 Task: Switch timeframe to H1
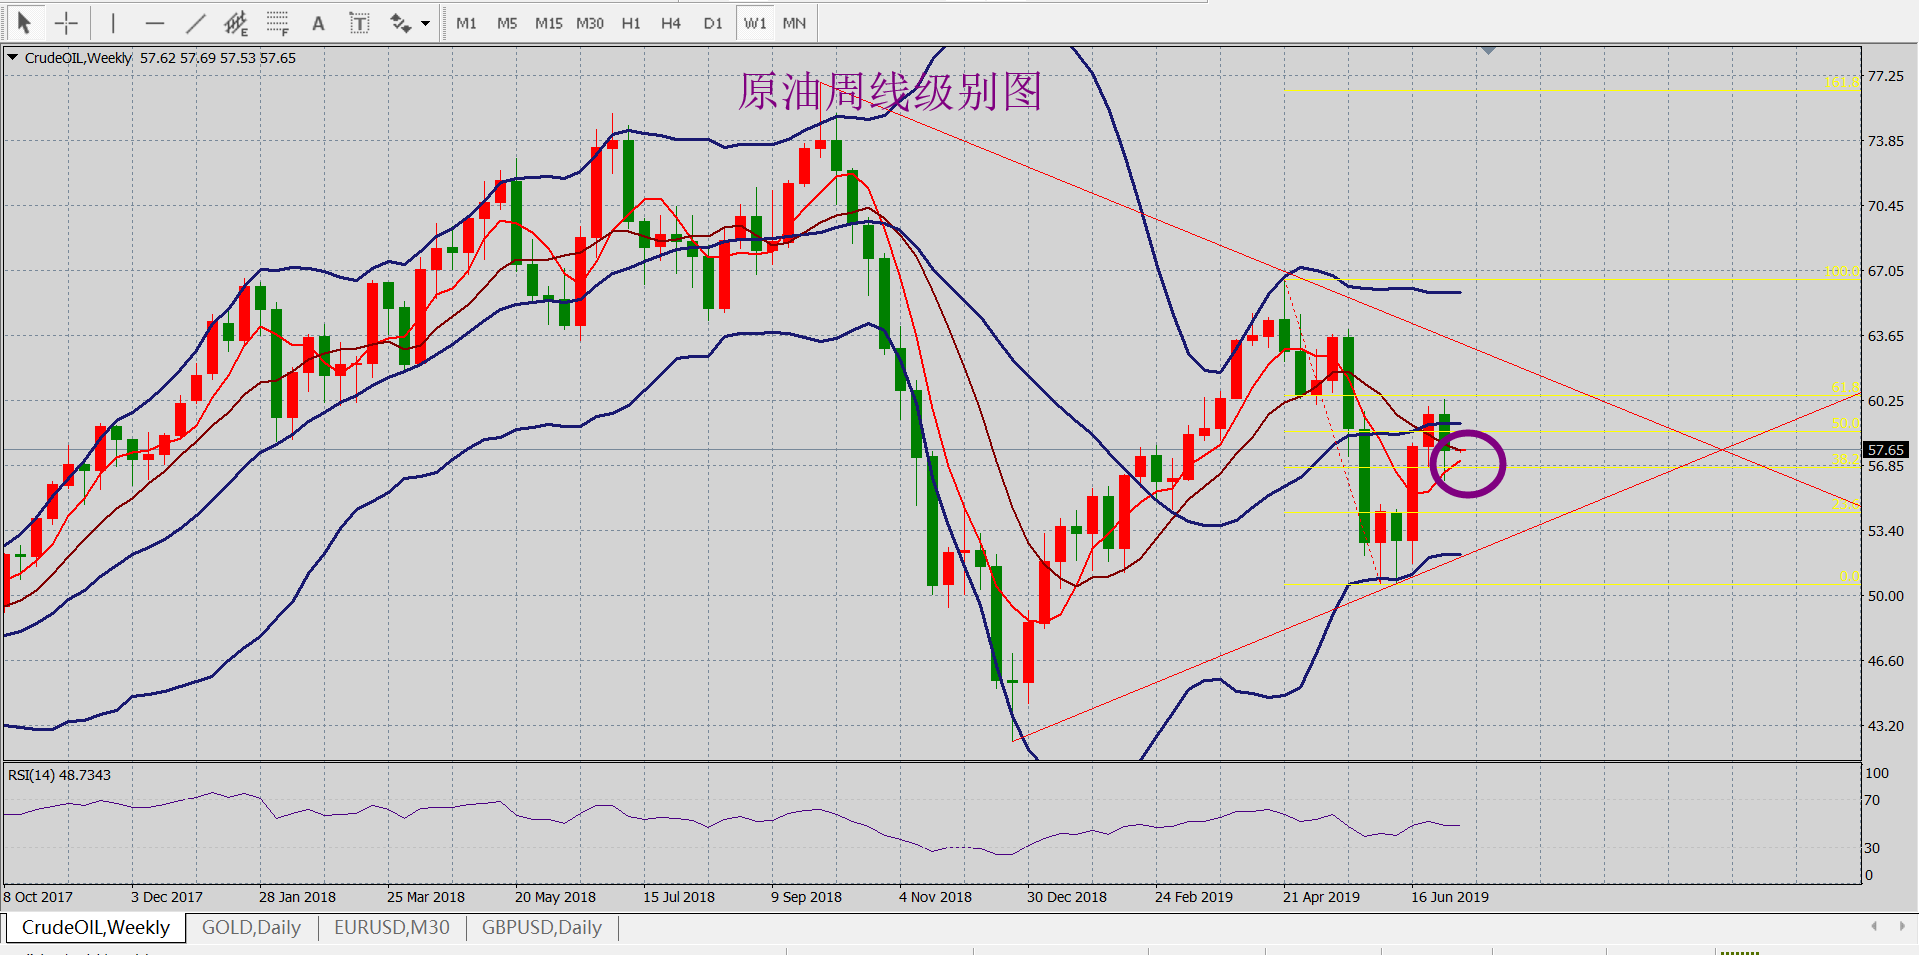click(x=631, y=23)
